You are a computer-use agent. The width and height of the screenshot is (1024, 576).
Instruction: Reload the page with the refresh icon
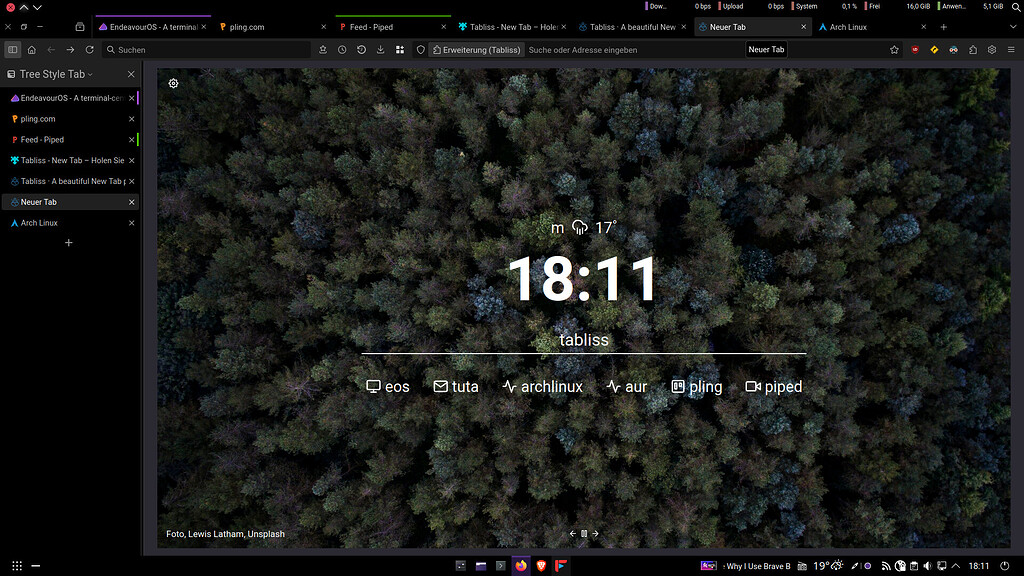[89, 49]
